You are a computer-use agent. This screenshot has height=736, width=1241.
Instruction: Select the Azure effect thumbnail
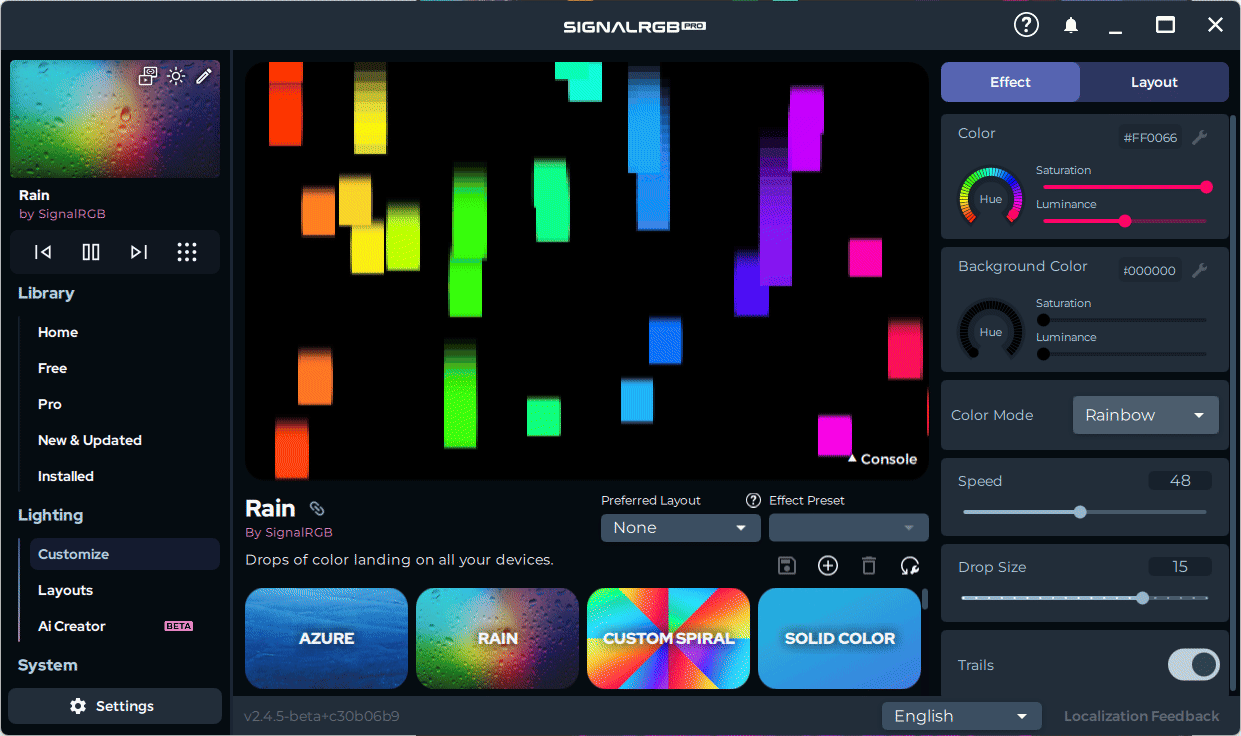pos(326,638)
